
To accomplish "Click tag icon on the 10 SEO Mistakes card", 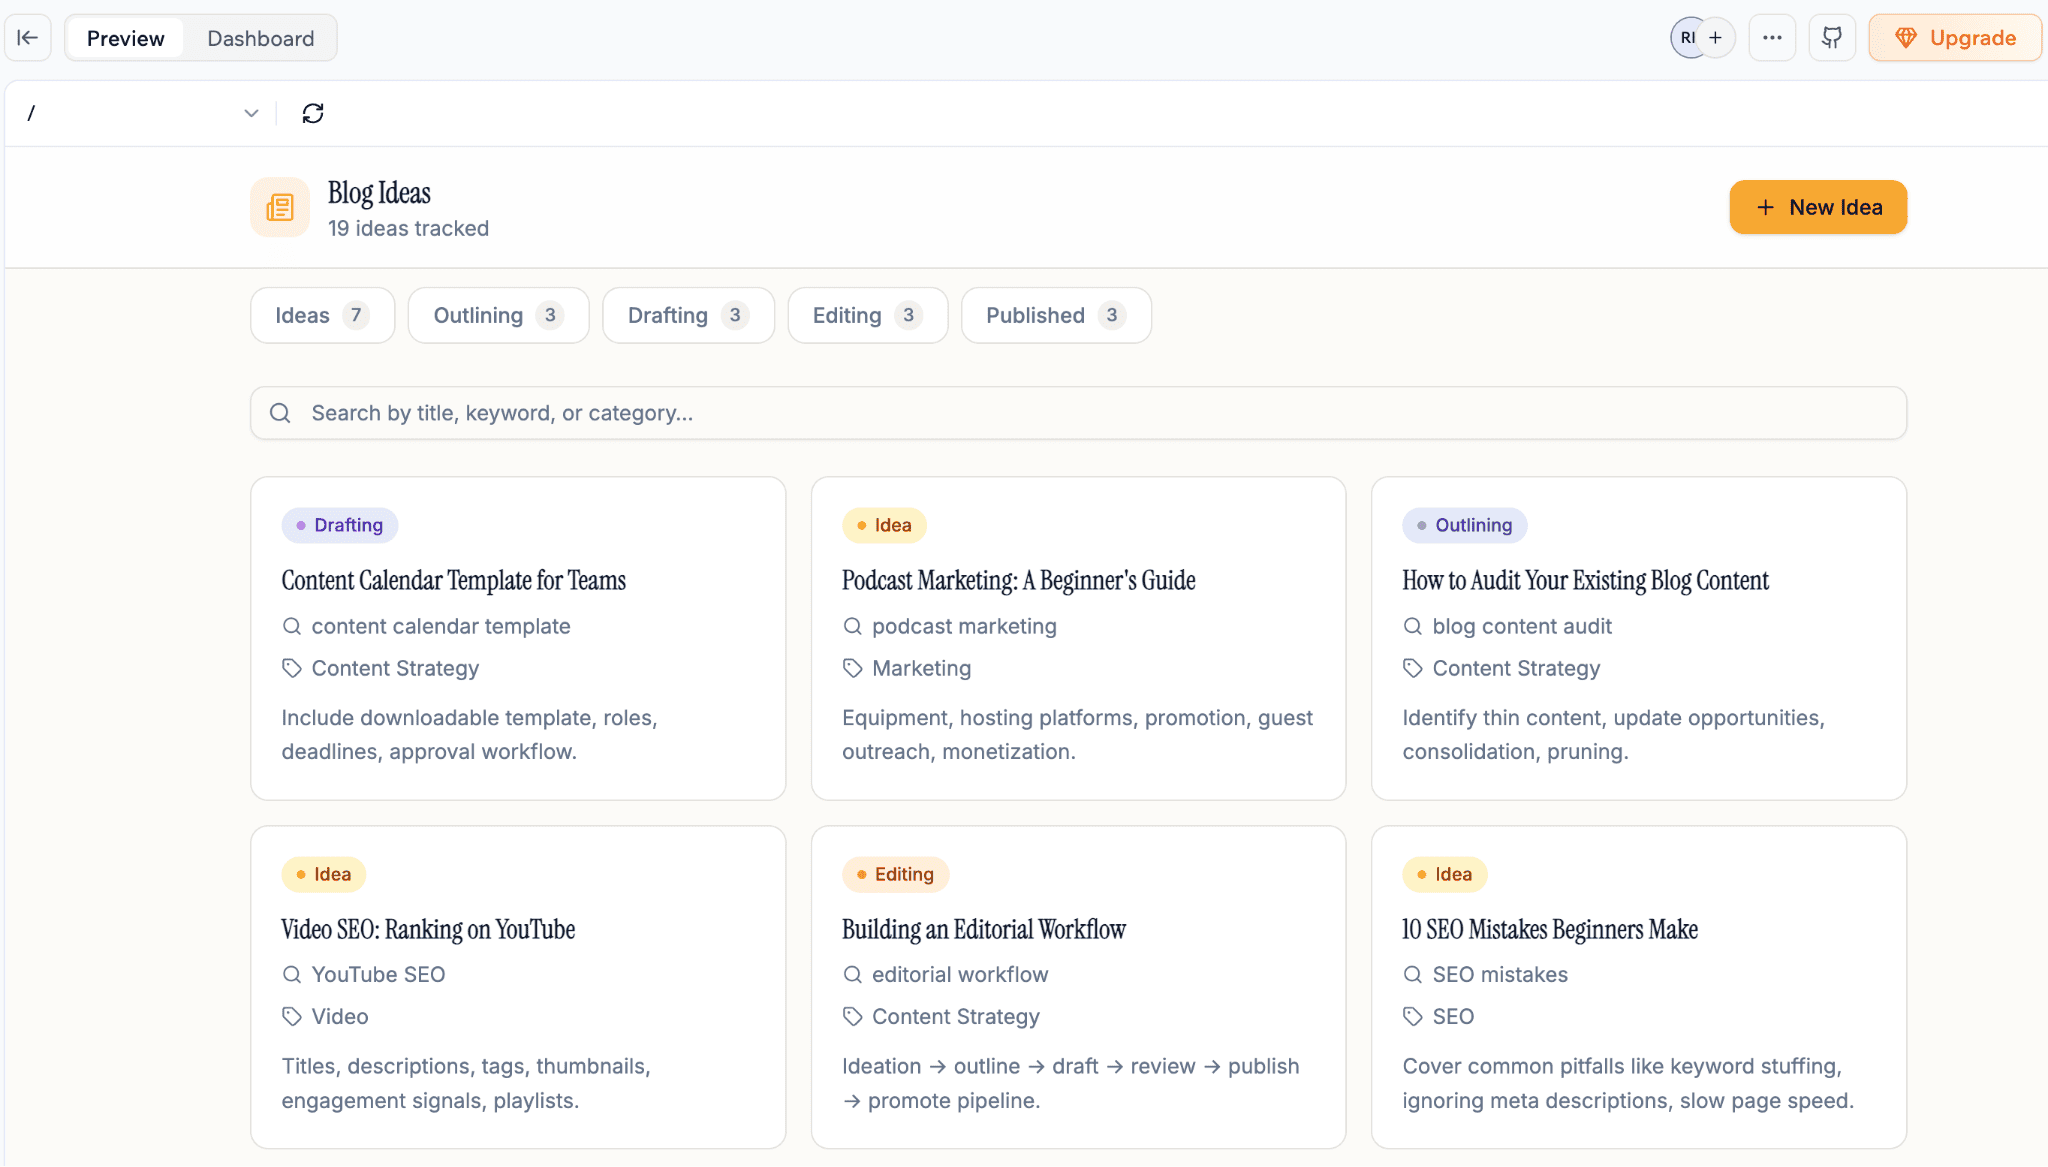I will point(1413,1016).
